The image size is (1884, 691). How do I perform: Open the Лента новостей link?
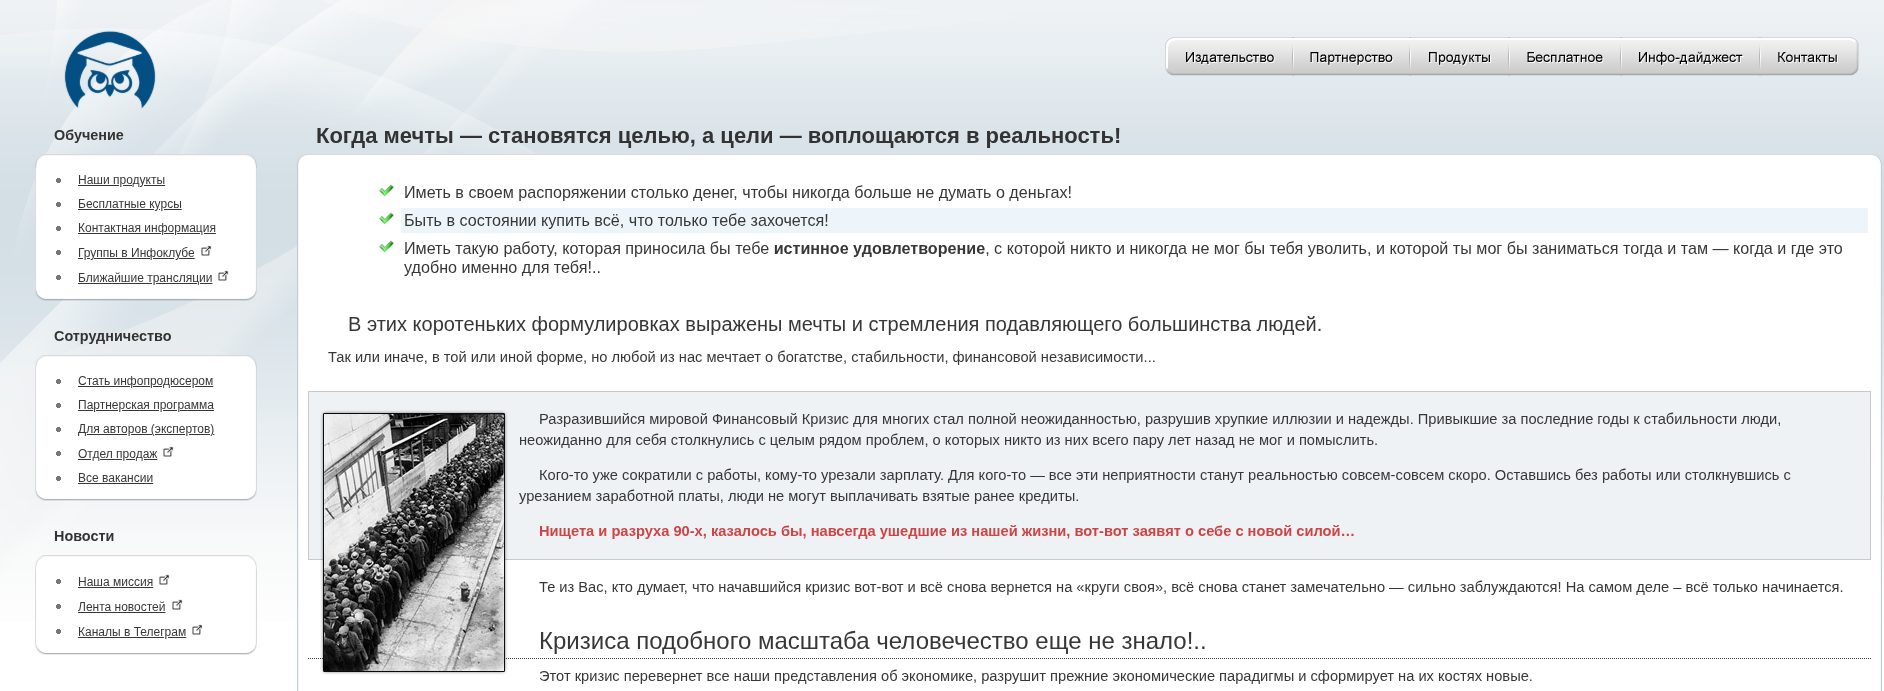pos(121,607)
